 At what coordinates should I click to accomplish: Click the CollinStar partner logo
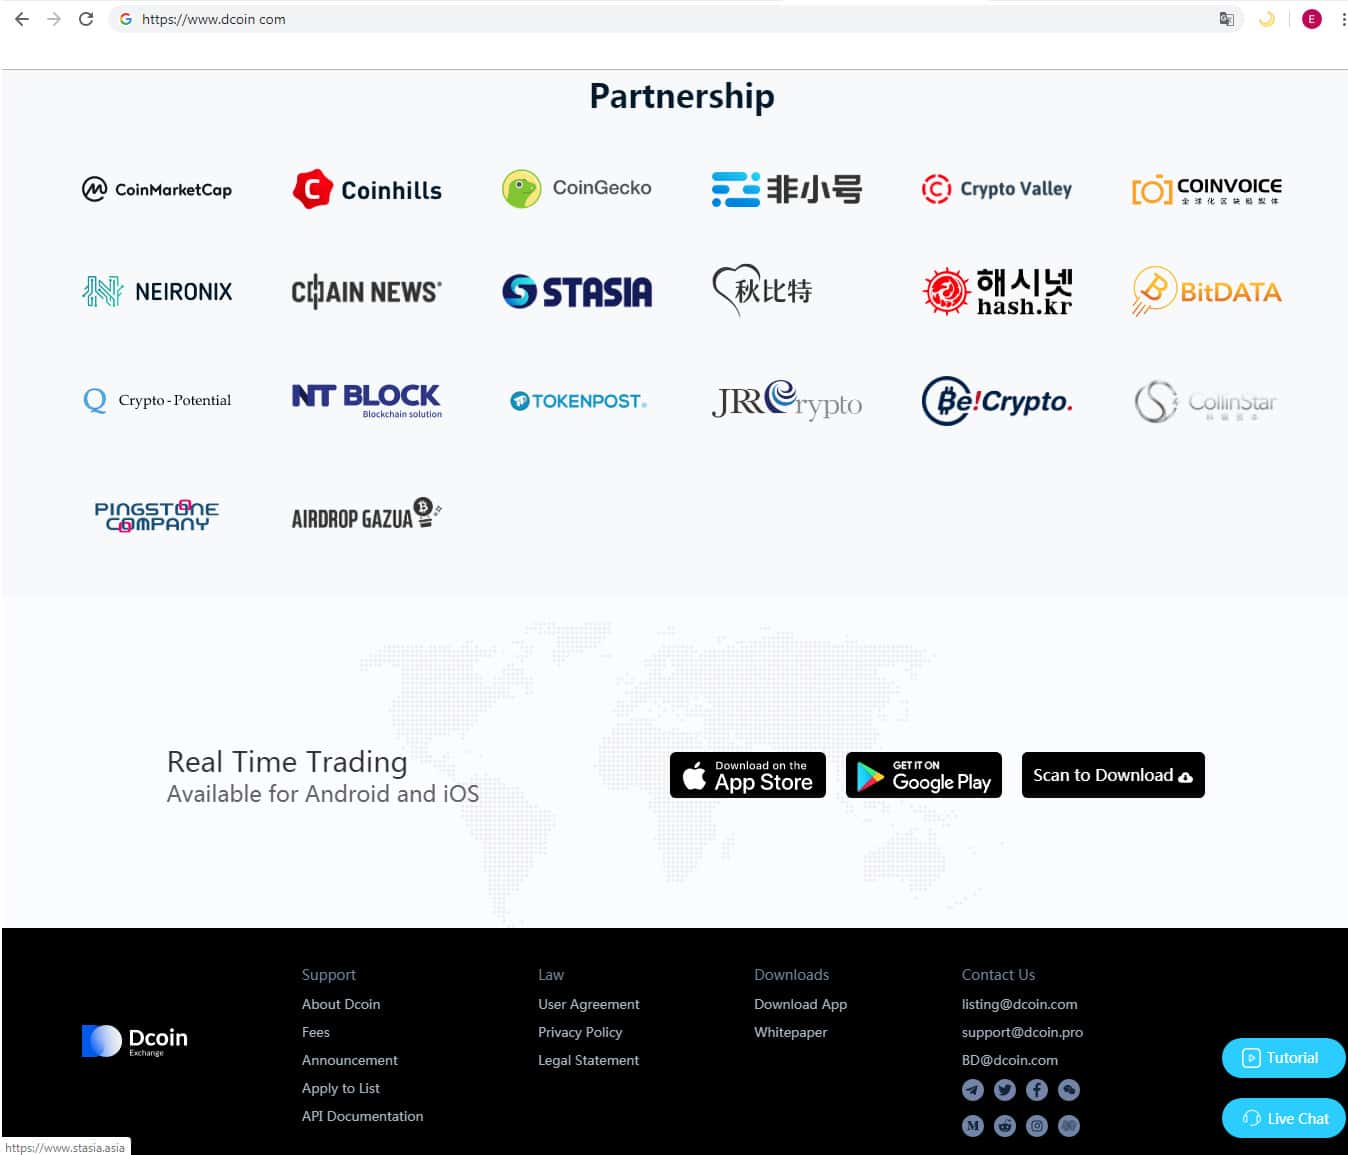pyautogui.click(x=1206, y=402)
